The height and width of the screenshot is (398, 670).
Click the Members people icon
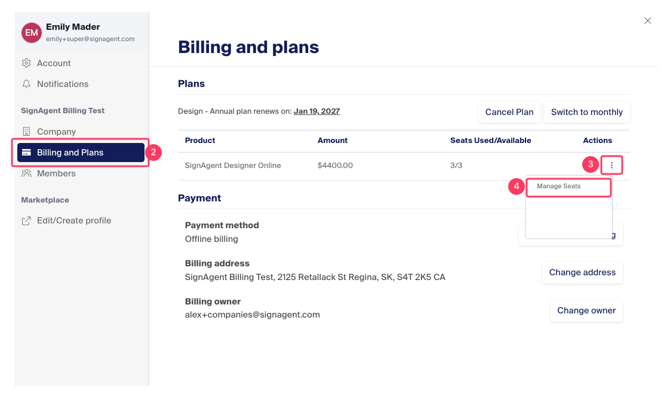tap(26, 173)
